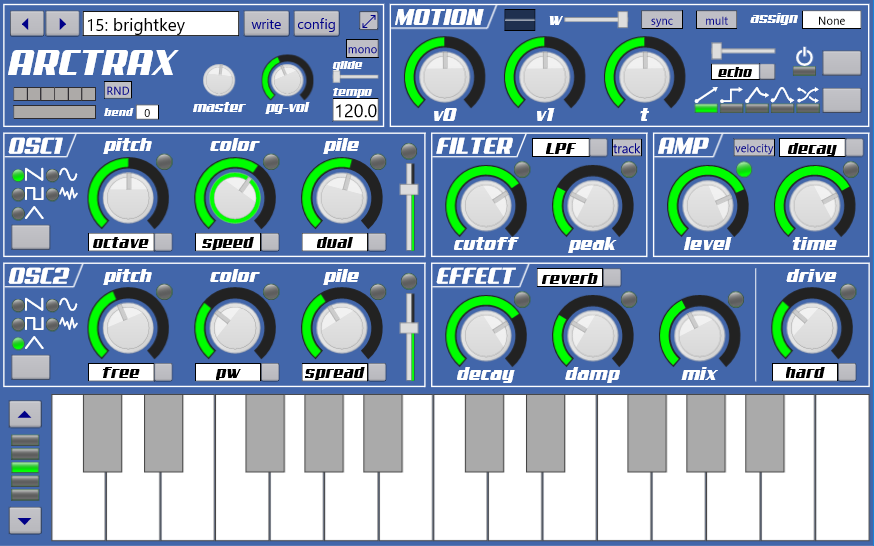Open OSC2 color mode 'pw' dropdown

click(237, 372)
